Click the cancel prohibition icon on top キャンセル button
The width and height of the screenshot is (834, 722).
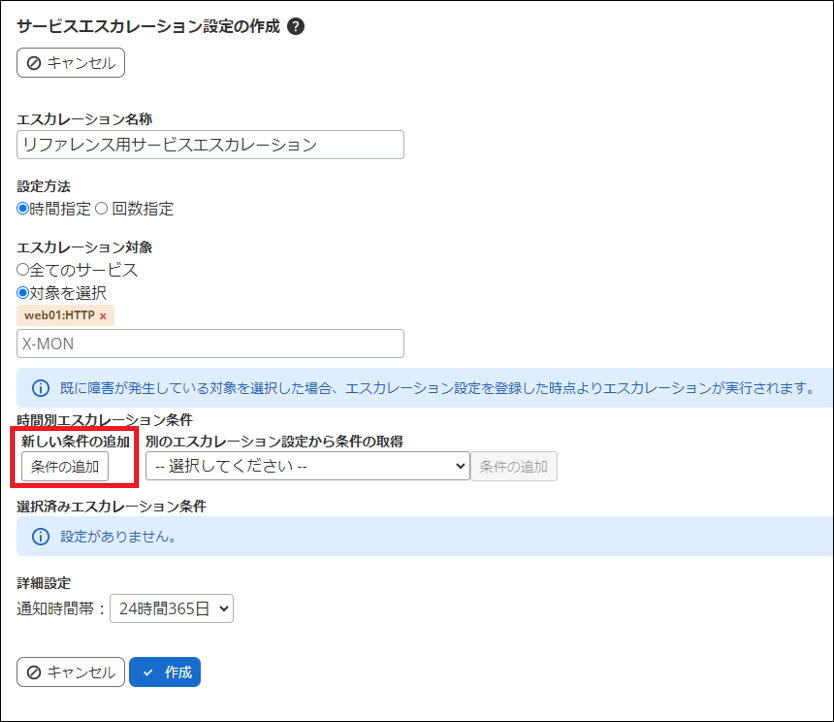pos(34,62)
